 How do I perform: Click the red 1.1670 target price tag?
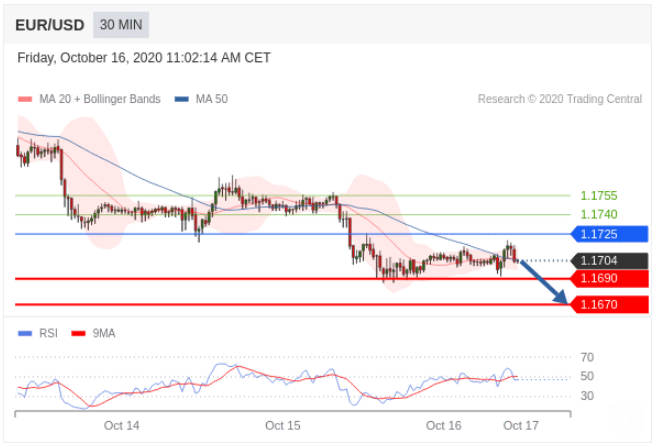click(610, 305)
